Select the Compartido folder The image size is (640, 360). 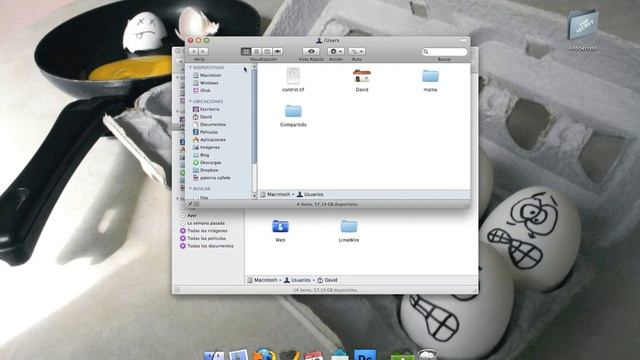coord(293,115)
